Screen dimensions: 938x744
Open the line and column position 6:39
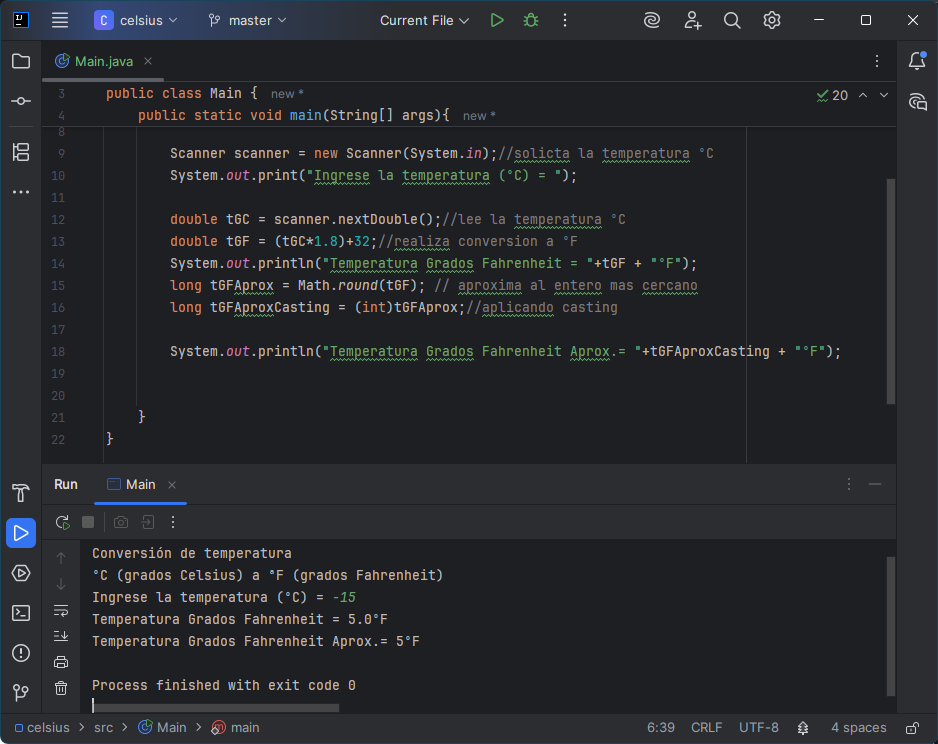[660, 727]
